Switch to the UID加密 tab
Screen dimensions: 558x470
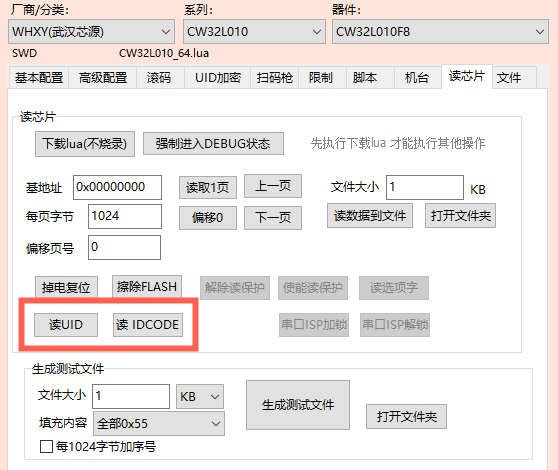pyautogui.click(x=218, y=77)
